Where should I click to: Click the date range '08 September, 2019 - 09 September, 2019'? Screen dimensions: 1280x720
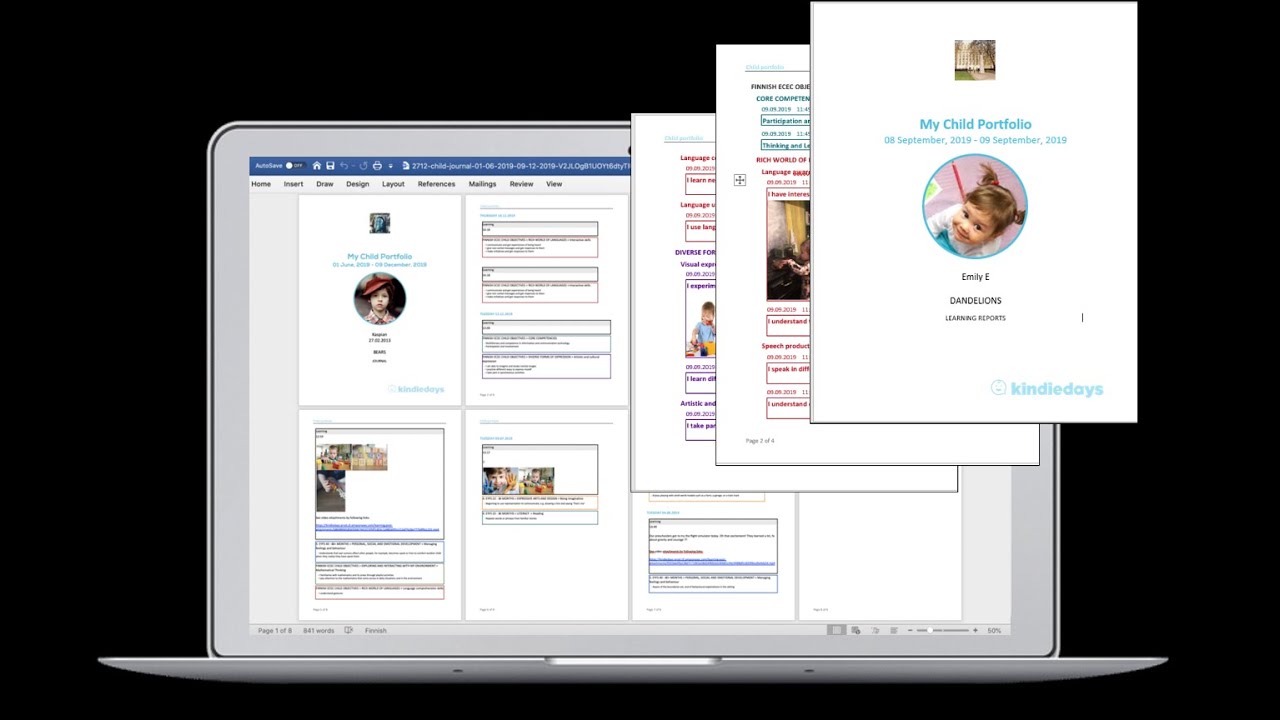point(975,140)
